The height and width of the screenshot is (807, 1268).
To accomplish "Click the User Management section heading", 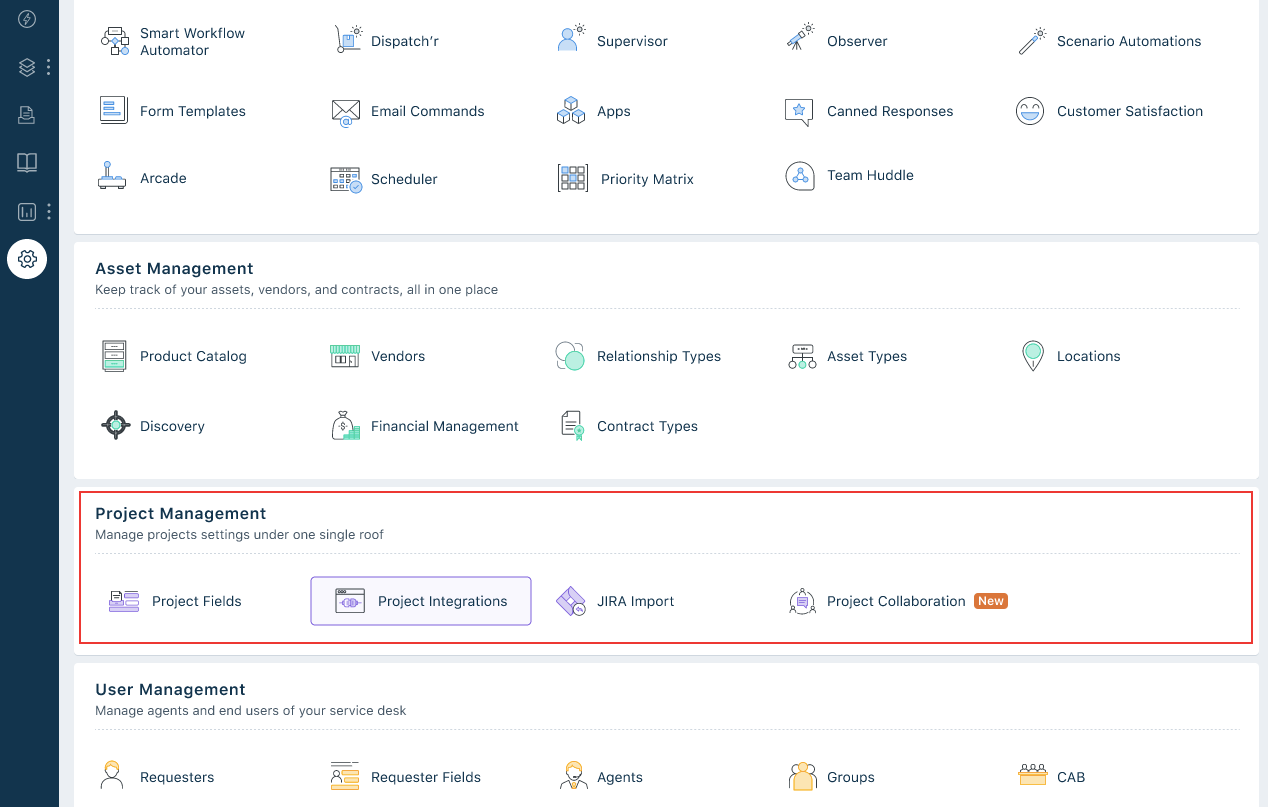I will (x=170, y=689).
